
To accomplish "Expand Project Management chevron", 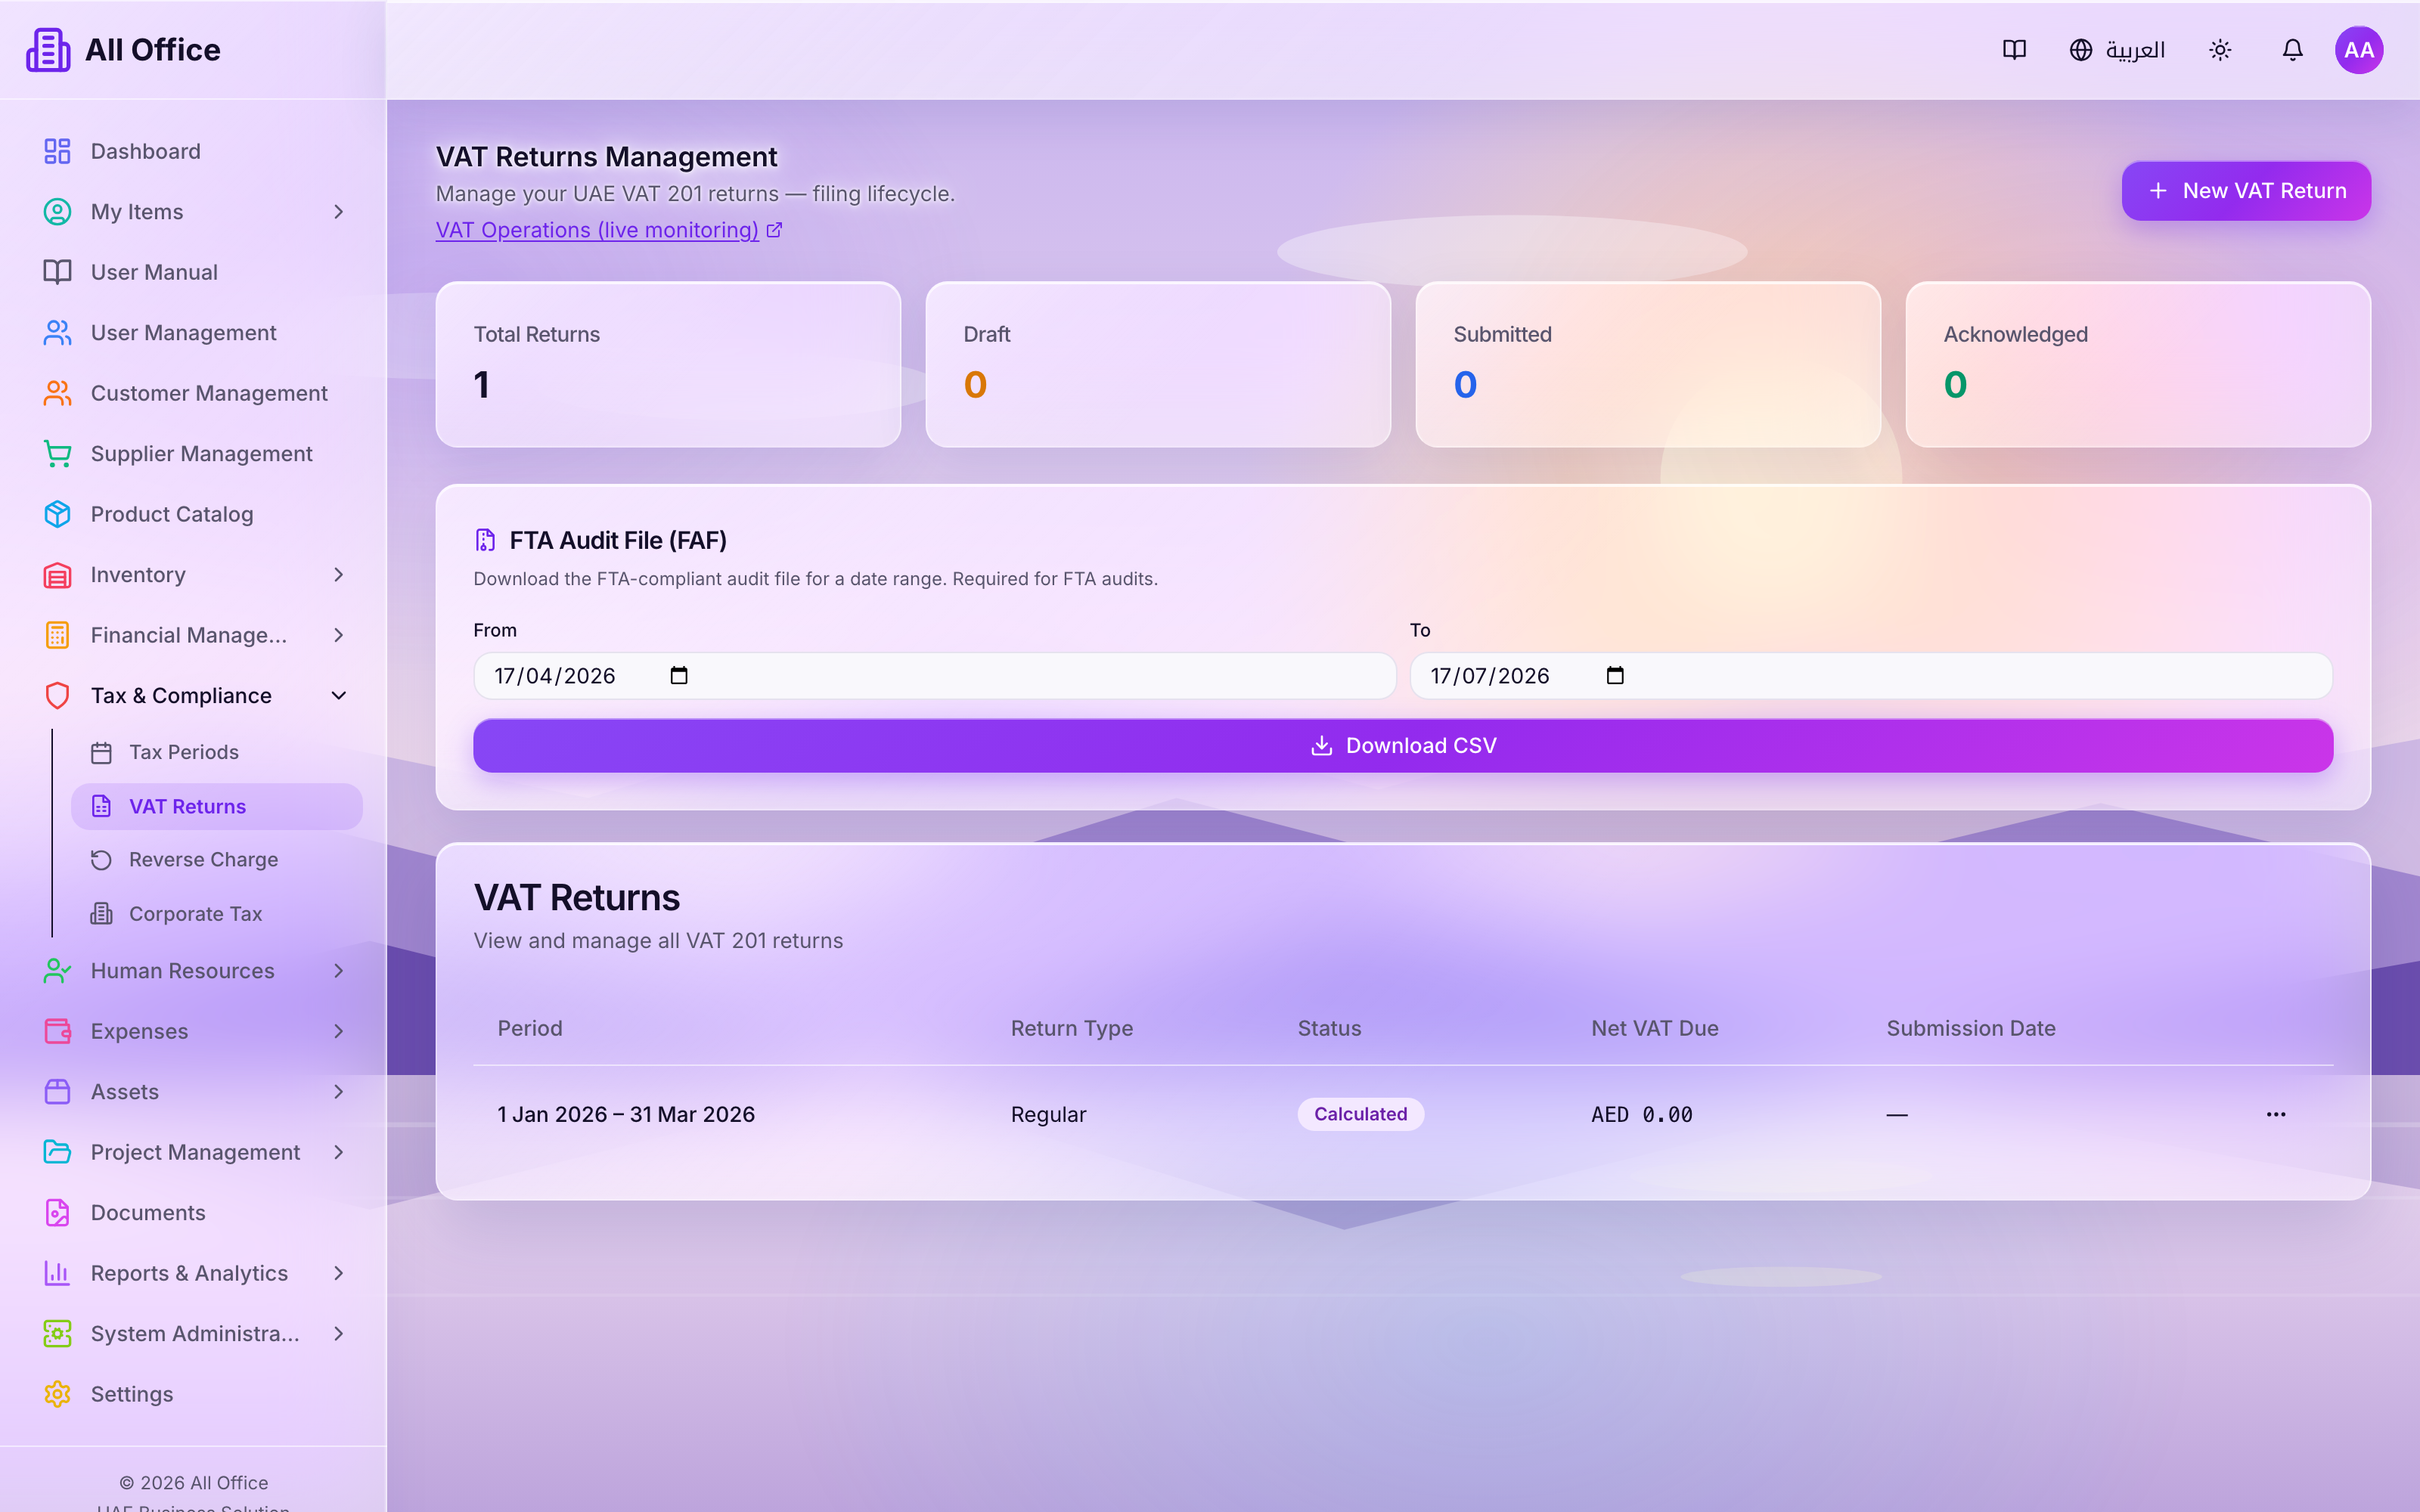I will coord(338,1152).
